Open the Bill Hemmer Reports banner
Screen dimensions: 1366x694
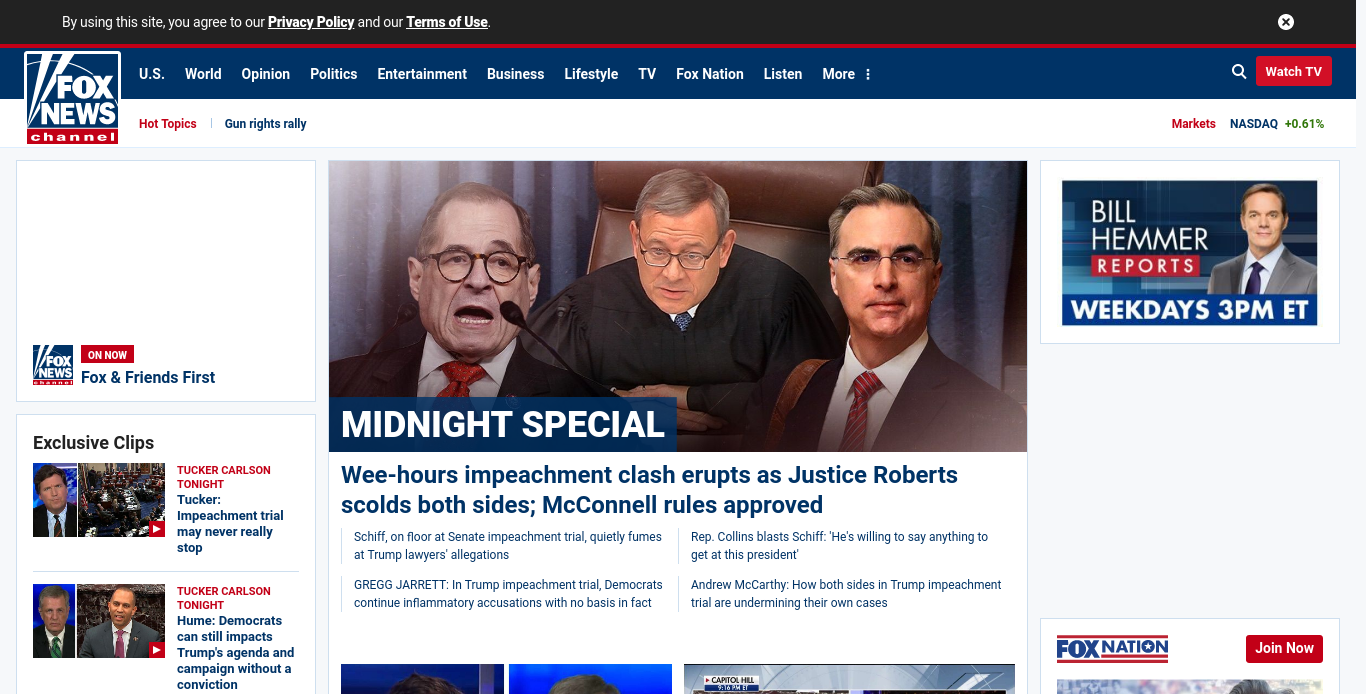pos(1189,252)
